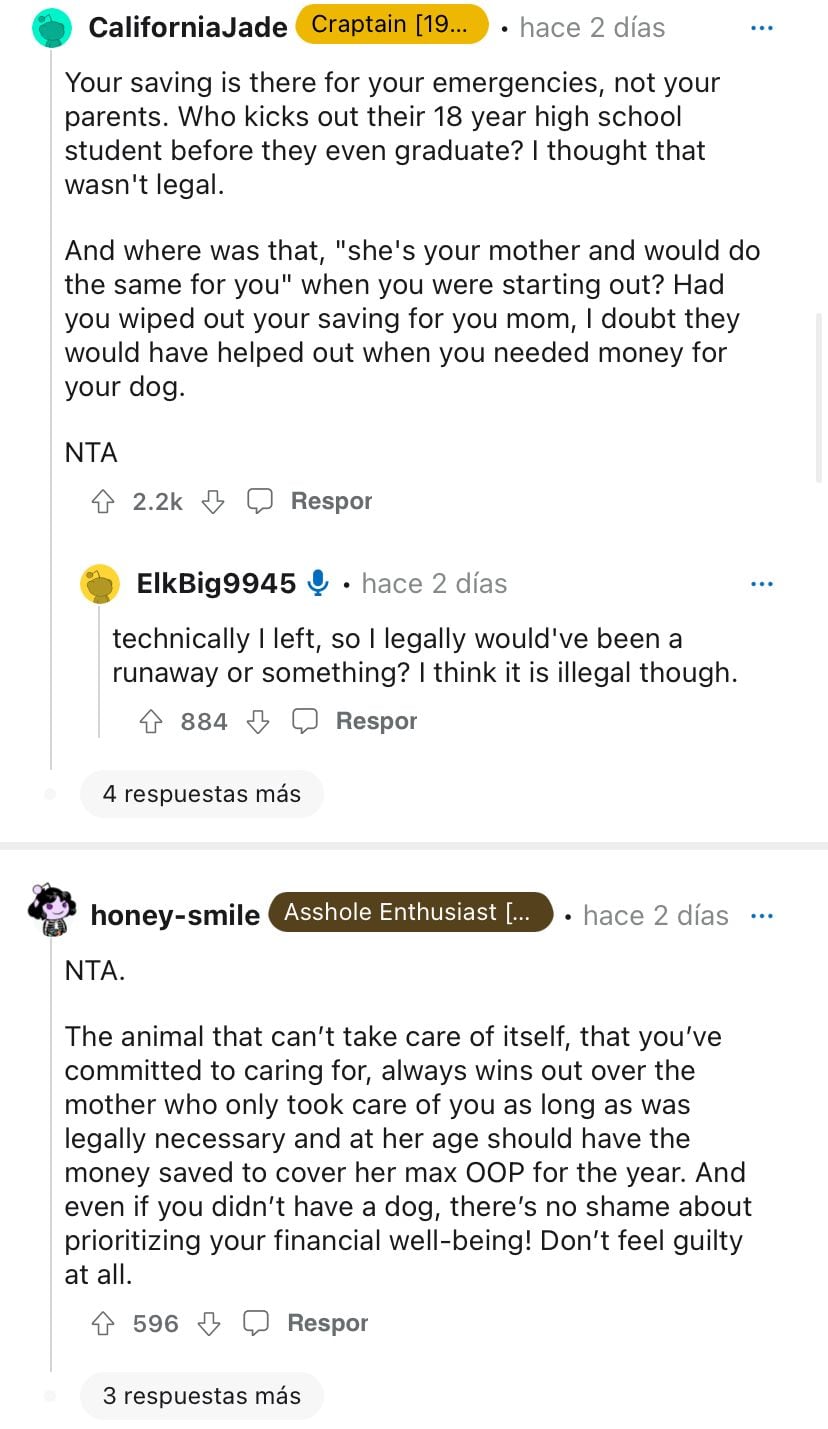Open the CaliforniaJade username link
Screen dimensions: 828x1429
[x=187, y=27]
